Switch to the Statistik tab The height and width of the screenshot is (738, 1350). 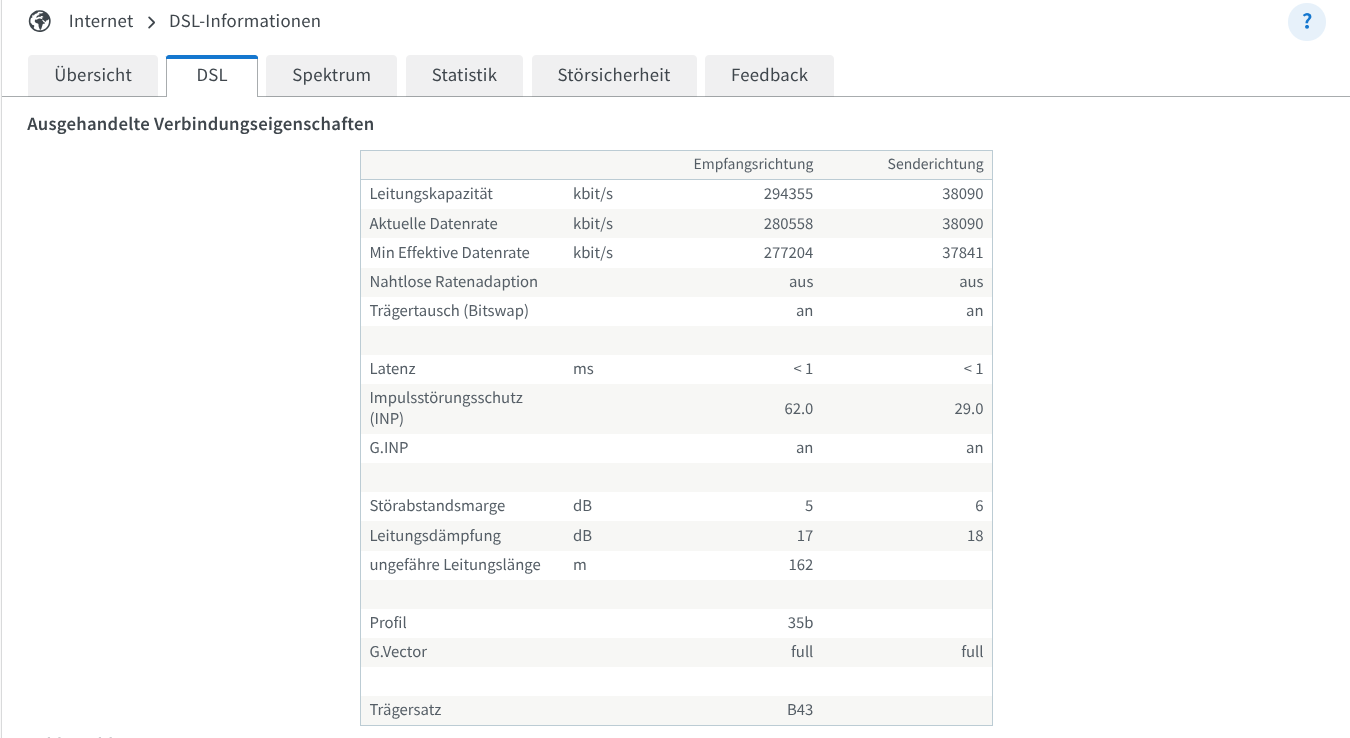(x=464, y=75)
